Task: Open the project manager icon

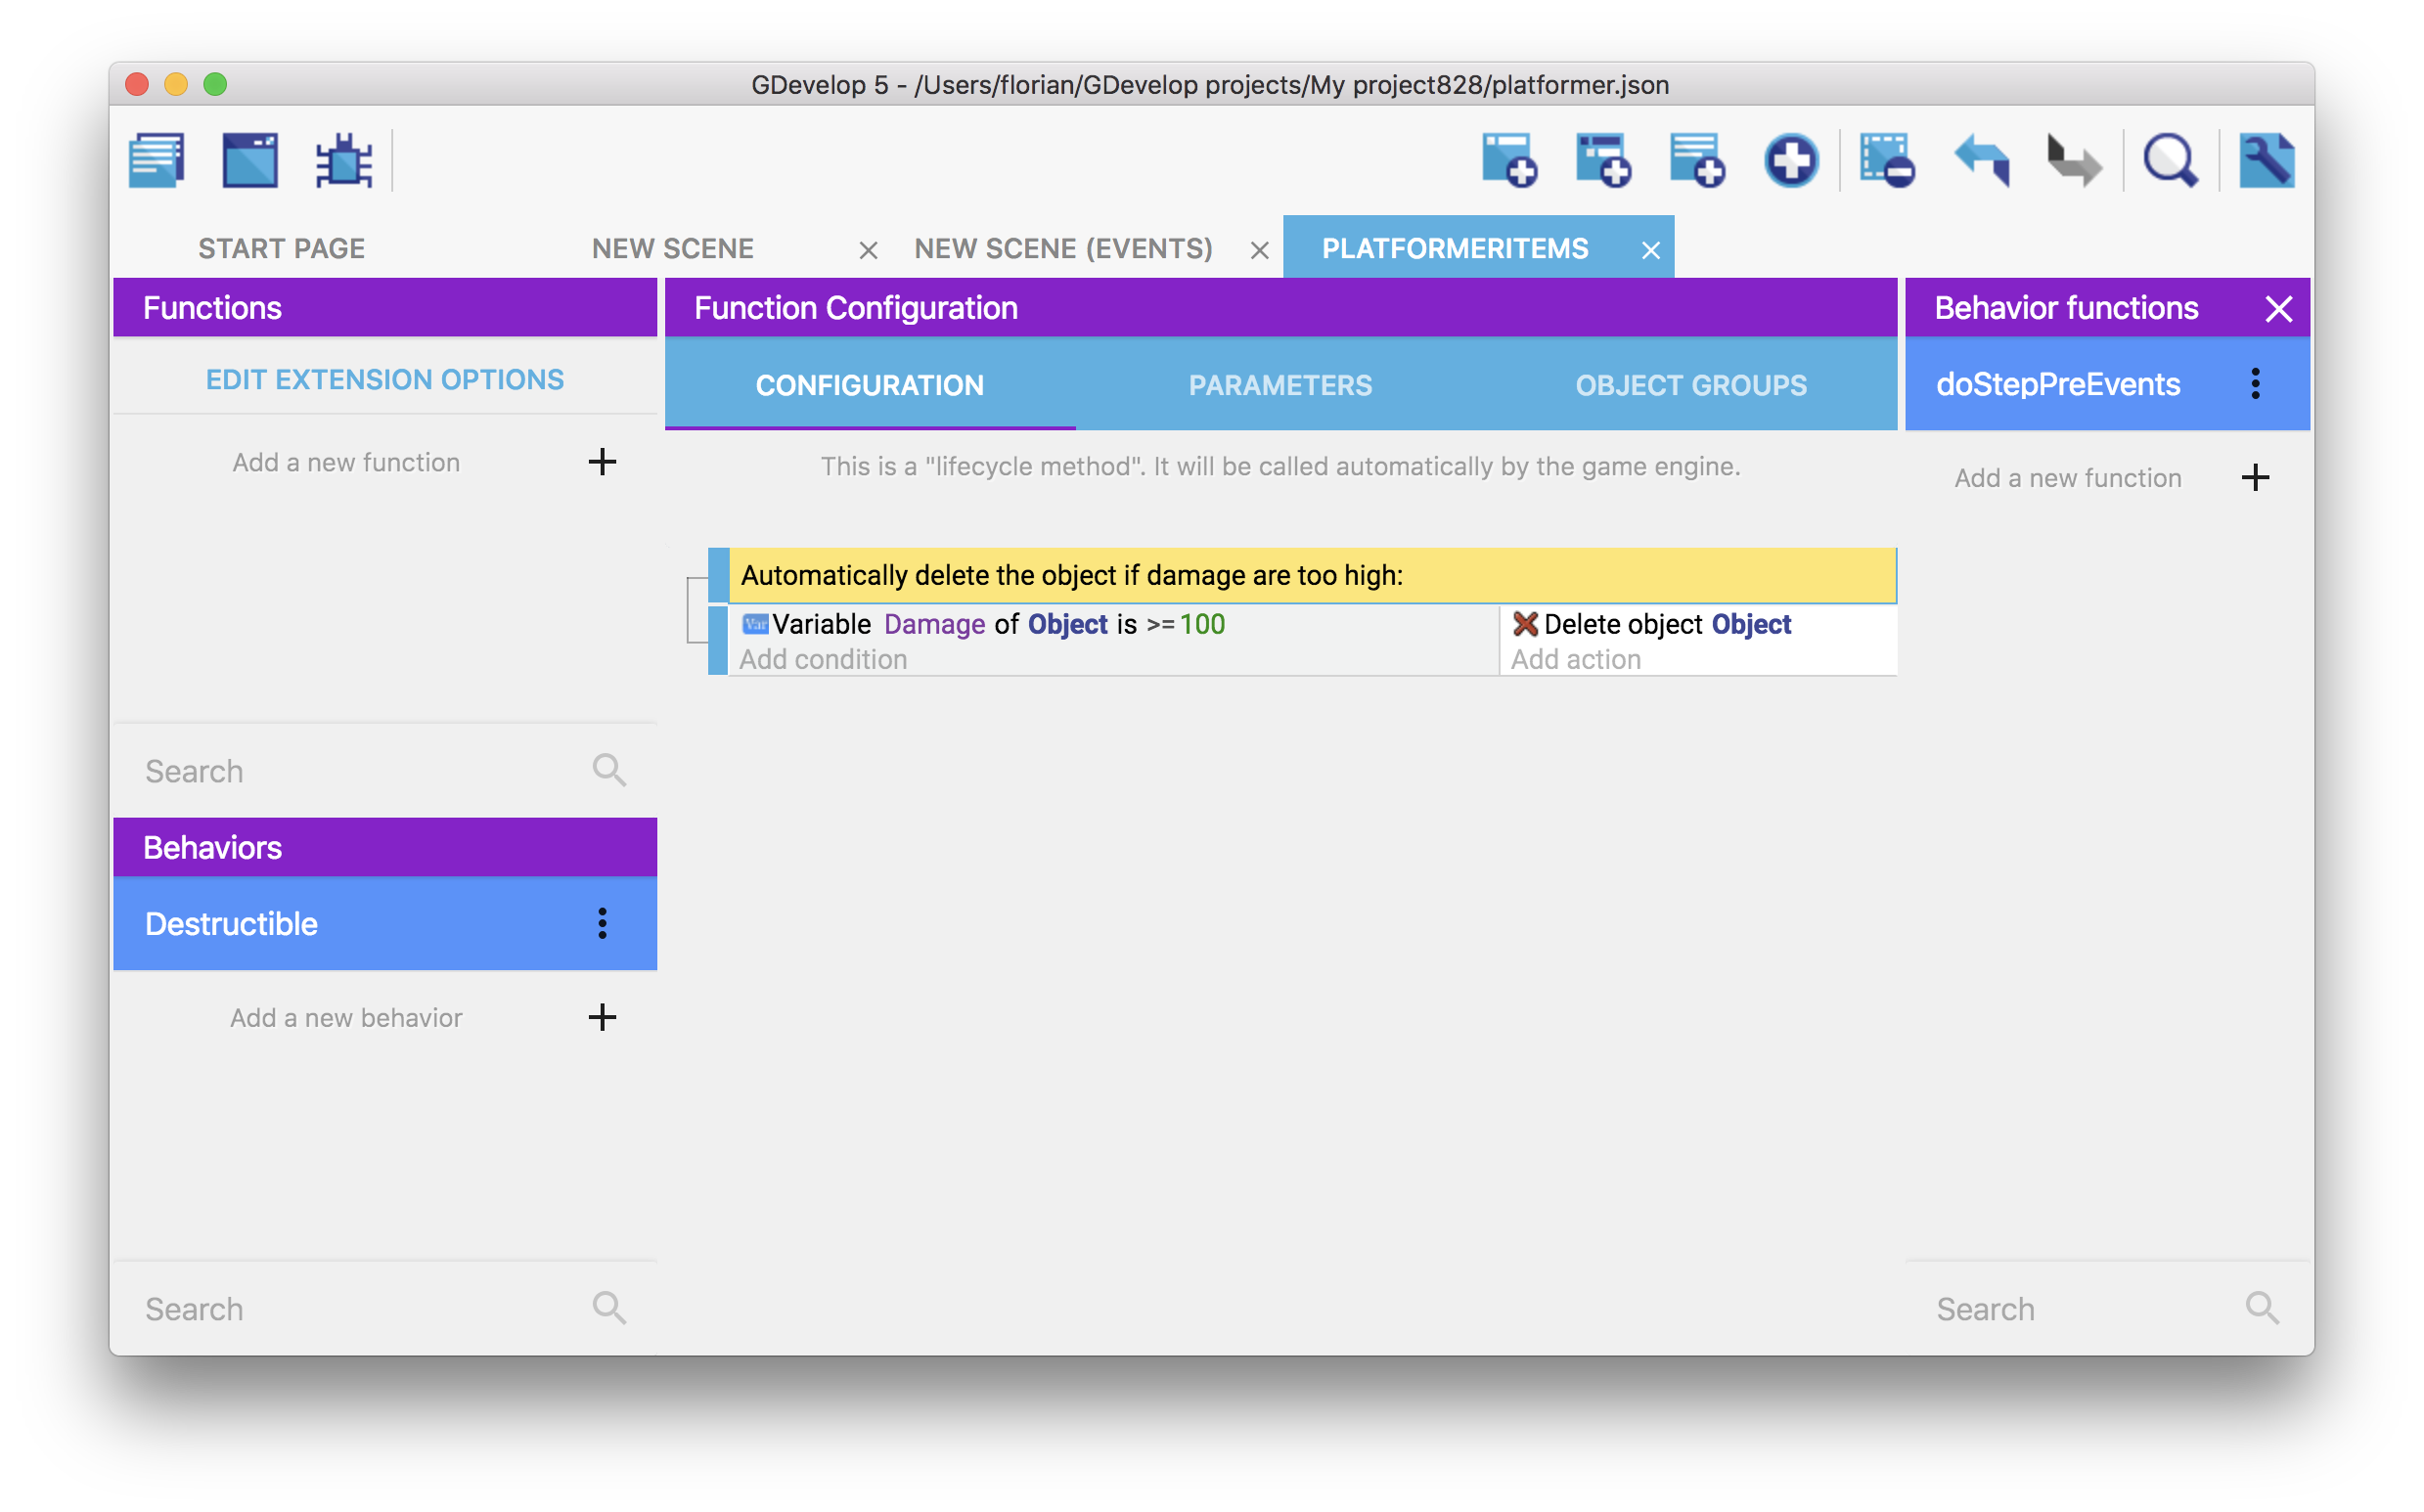Action: point(157,160)
